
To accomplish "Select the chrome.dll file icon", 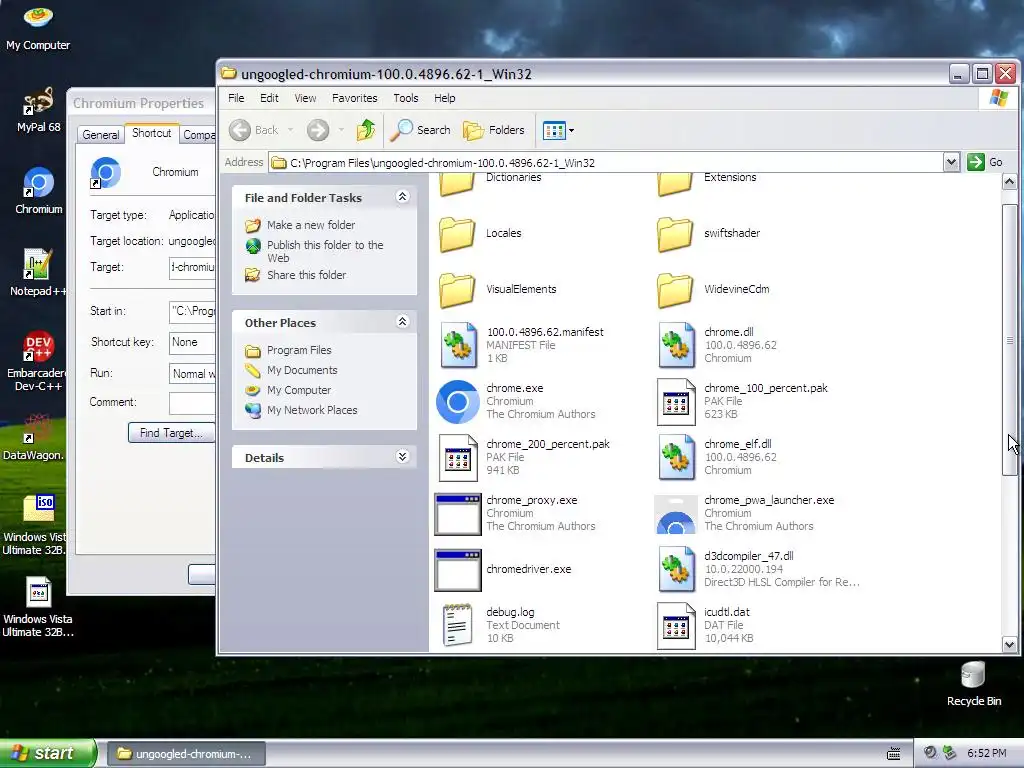I will tap(676, 345).
